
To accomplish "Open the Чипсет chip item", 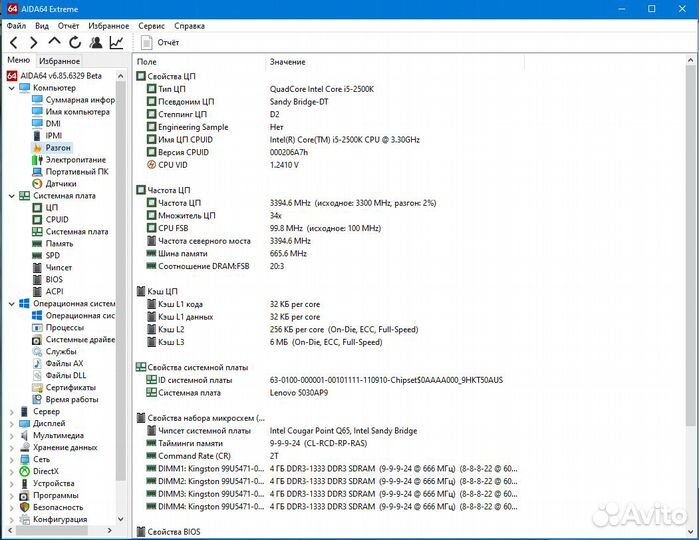I will 52,268.
